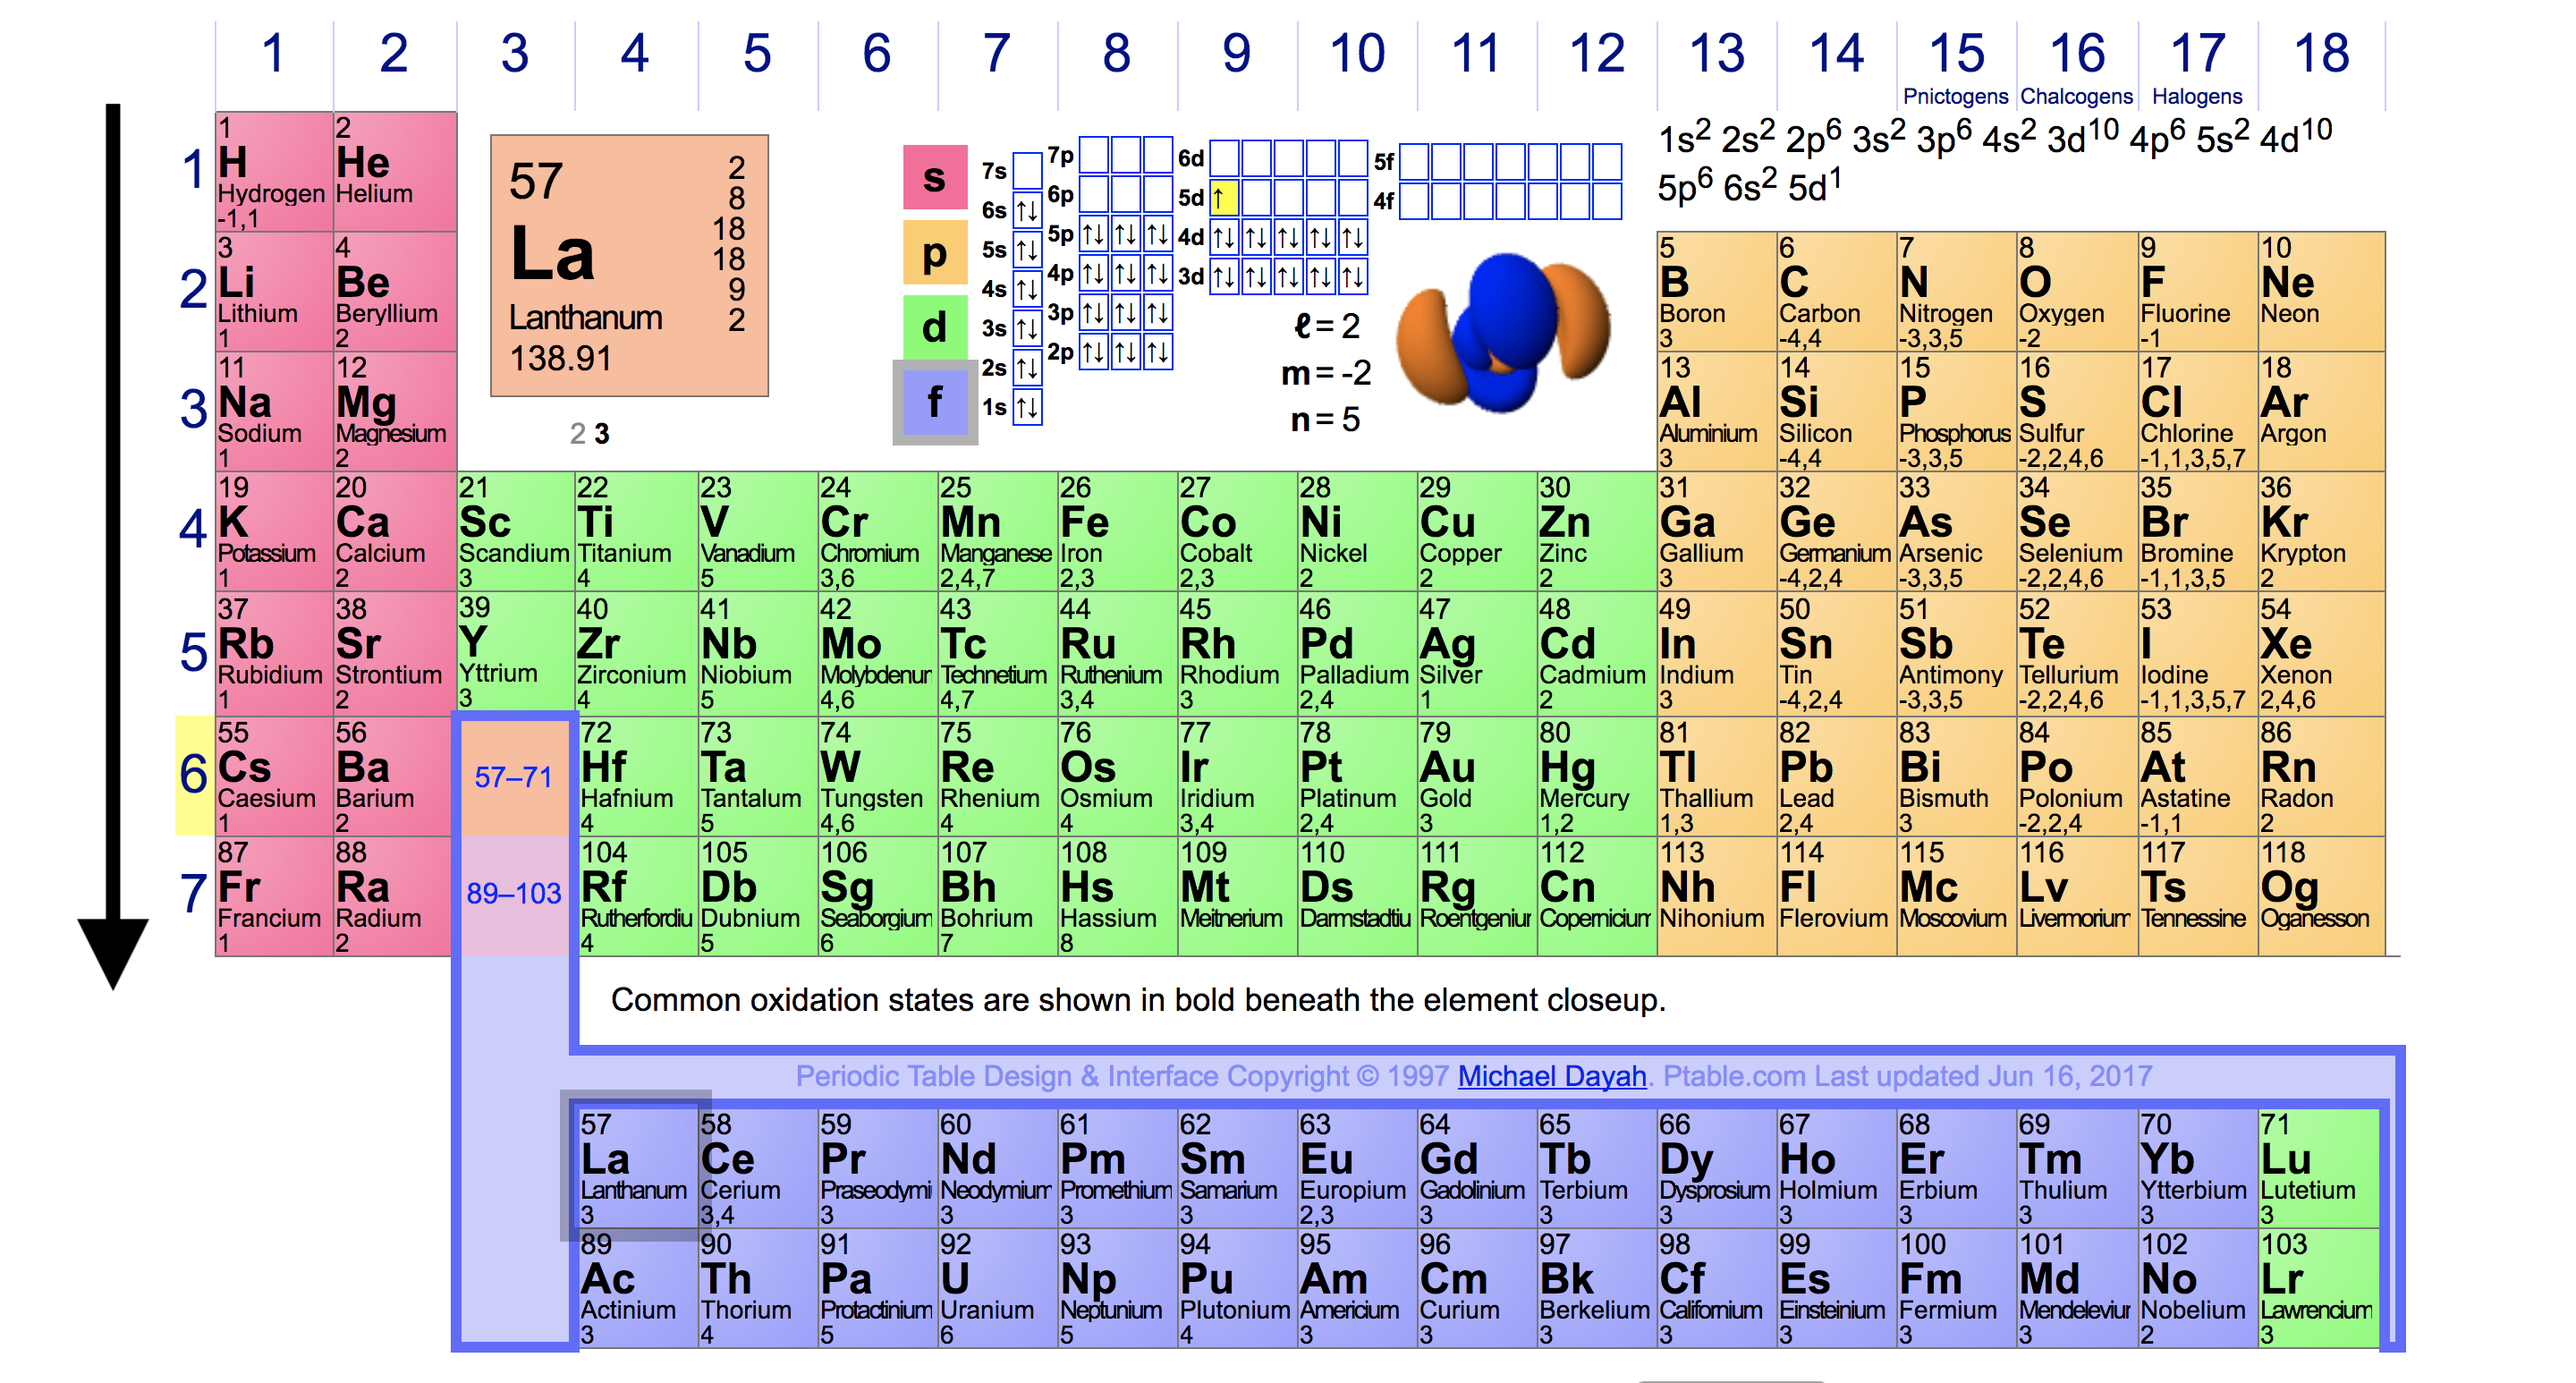Click the Scandium element cell
The image size is (2576, 1383).
click(516, 532)
